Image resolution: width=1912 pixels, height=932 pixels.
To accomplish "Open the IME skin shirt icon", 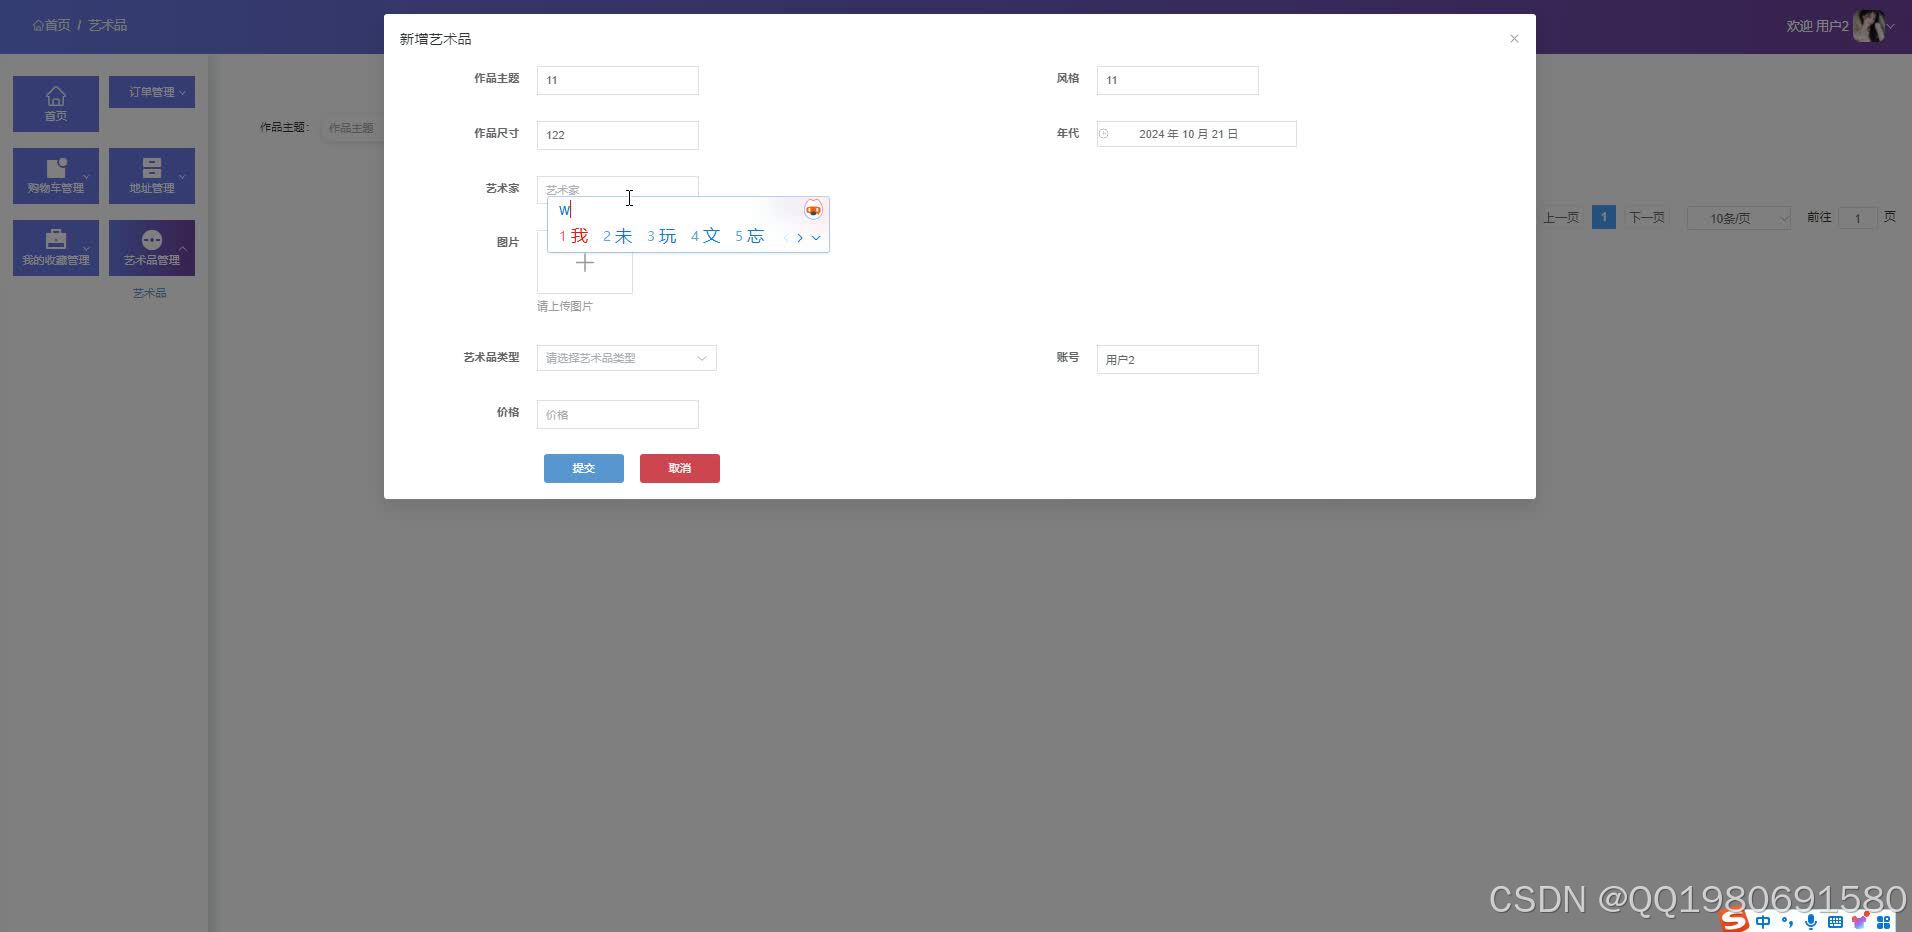I will point(1860,921).
